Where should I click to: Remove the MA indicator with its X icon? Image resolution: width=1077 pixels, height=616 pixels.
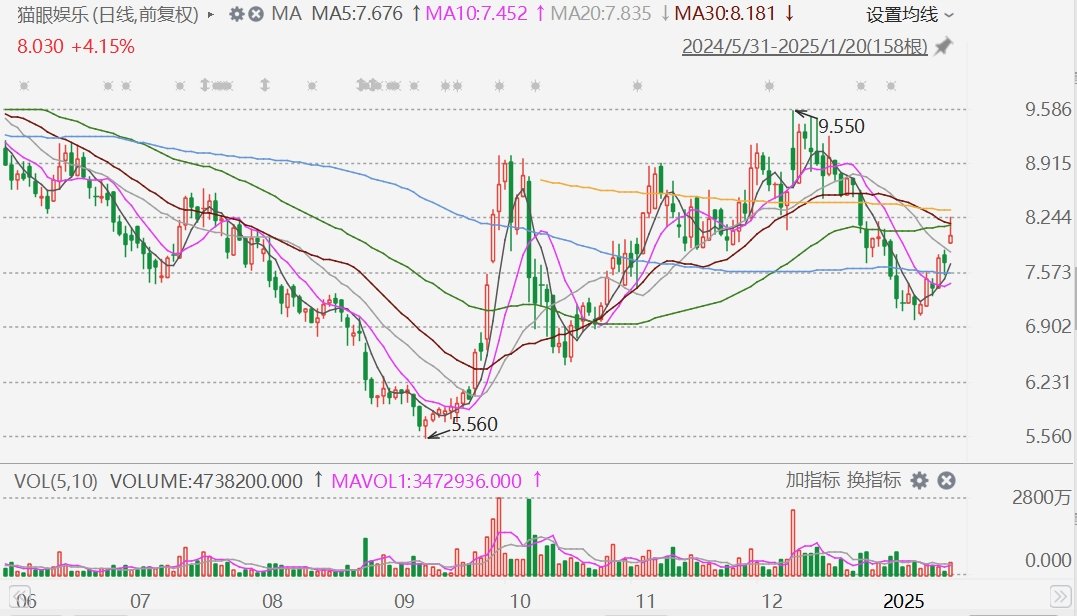(257, 14)
